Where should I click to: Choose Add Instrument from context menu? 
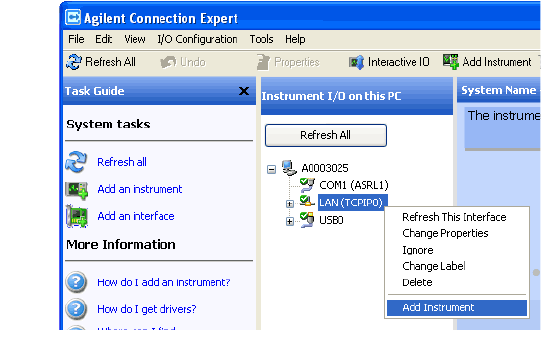click(x=457, y=308)
